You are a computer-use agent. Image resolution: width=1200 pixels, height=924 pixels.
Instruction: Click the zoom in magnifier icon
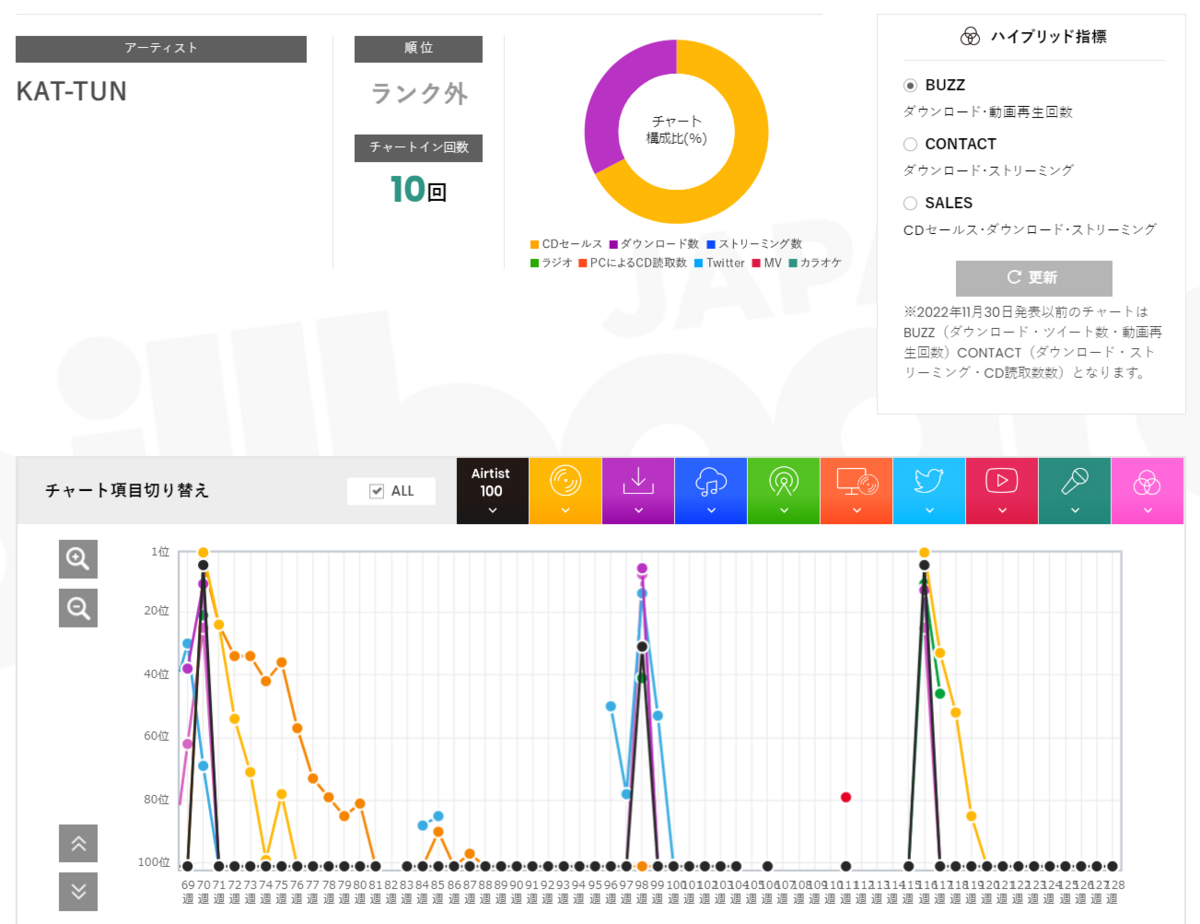[x=78, y=560]
